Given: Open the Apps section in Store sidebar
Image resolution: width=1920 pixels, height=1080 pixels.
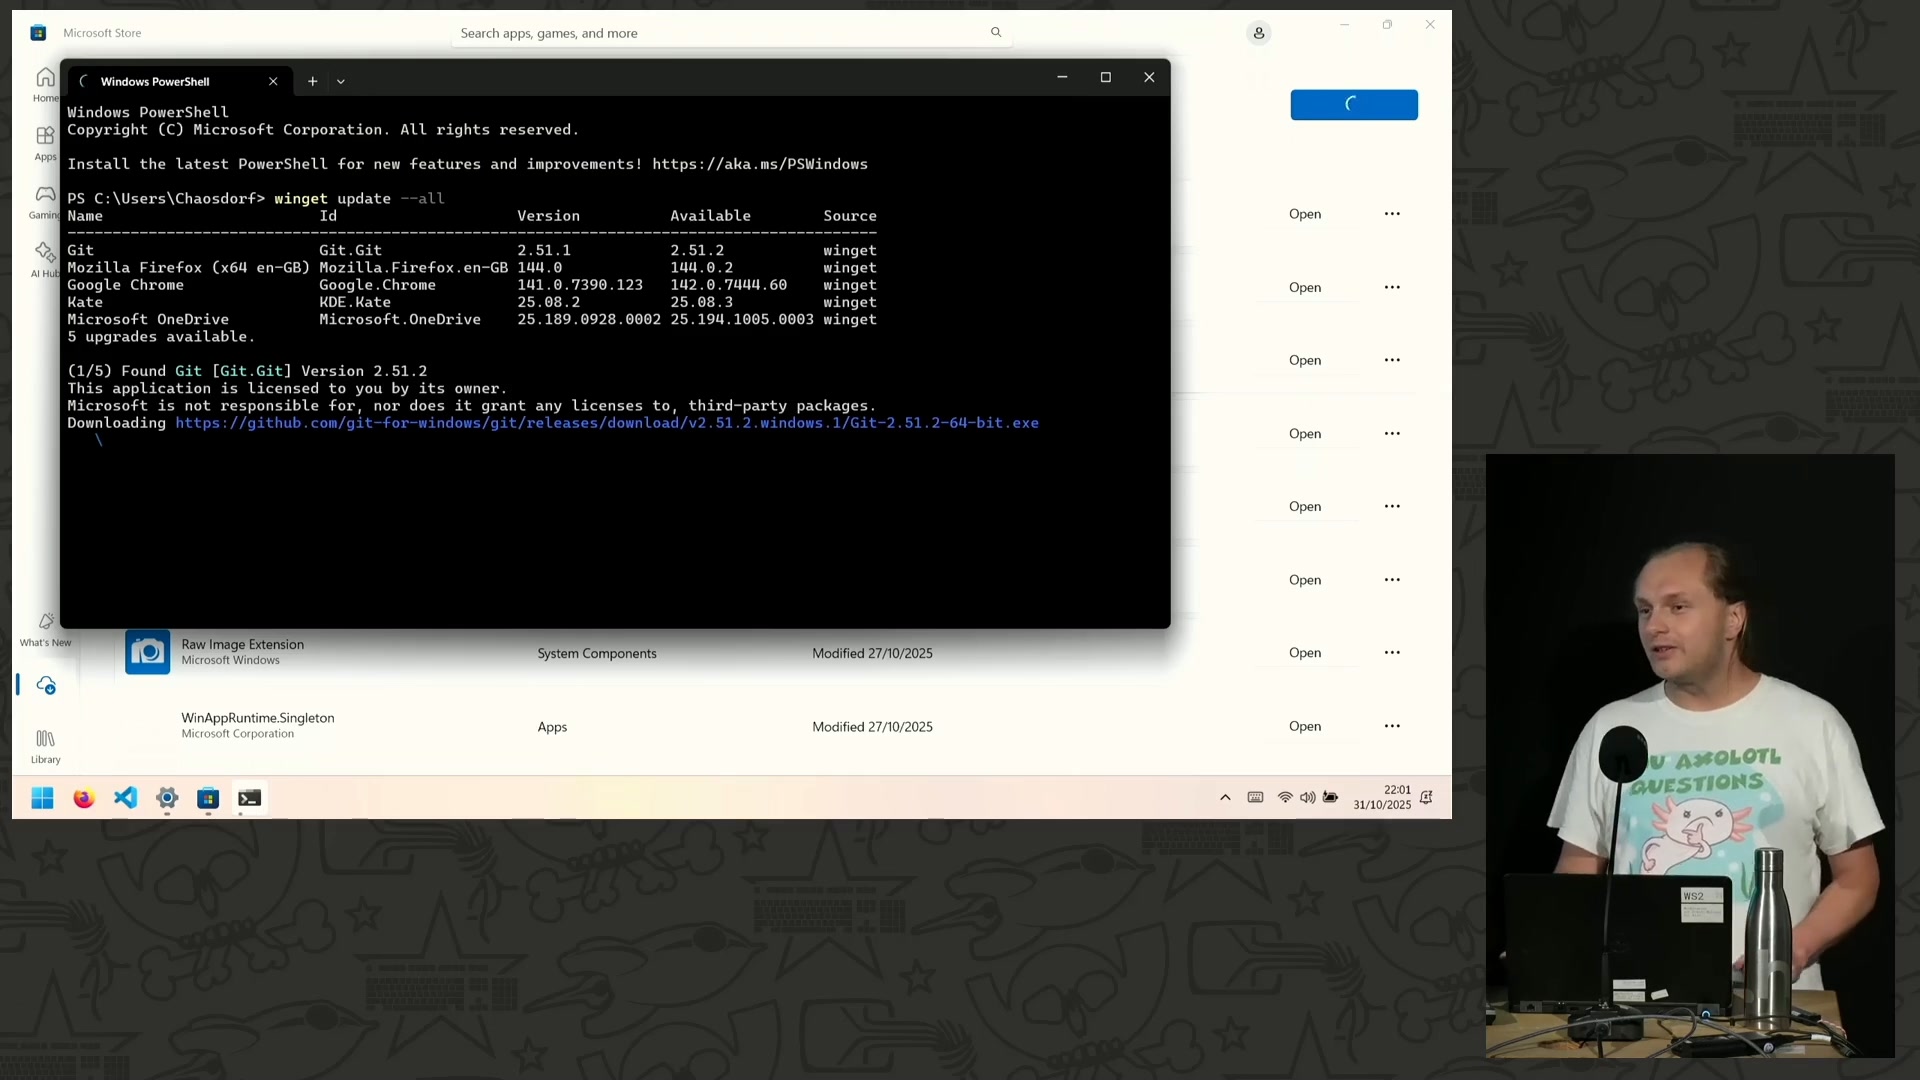Looking at the screenshot, I should point(45,141).
